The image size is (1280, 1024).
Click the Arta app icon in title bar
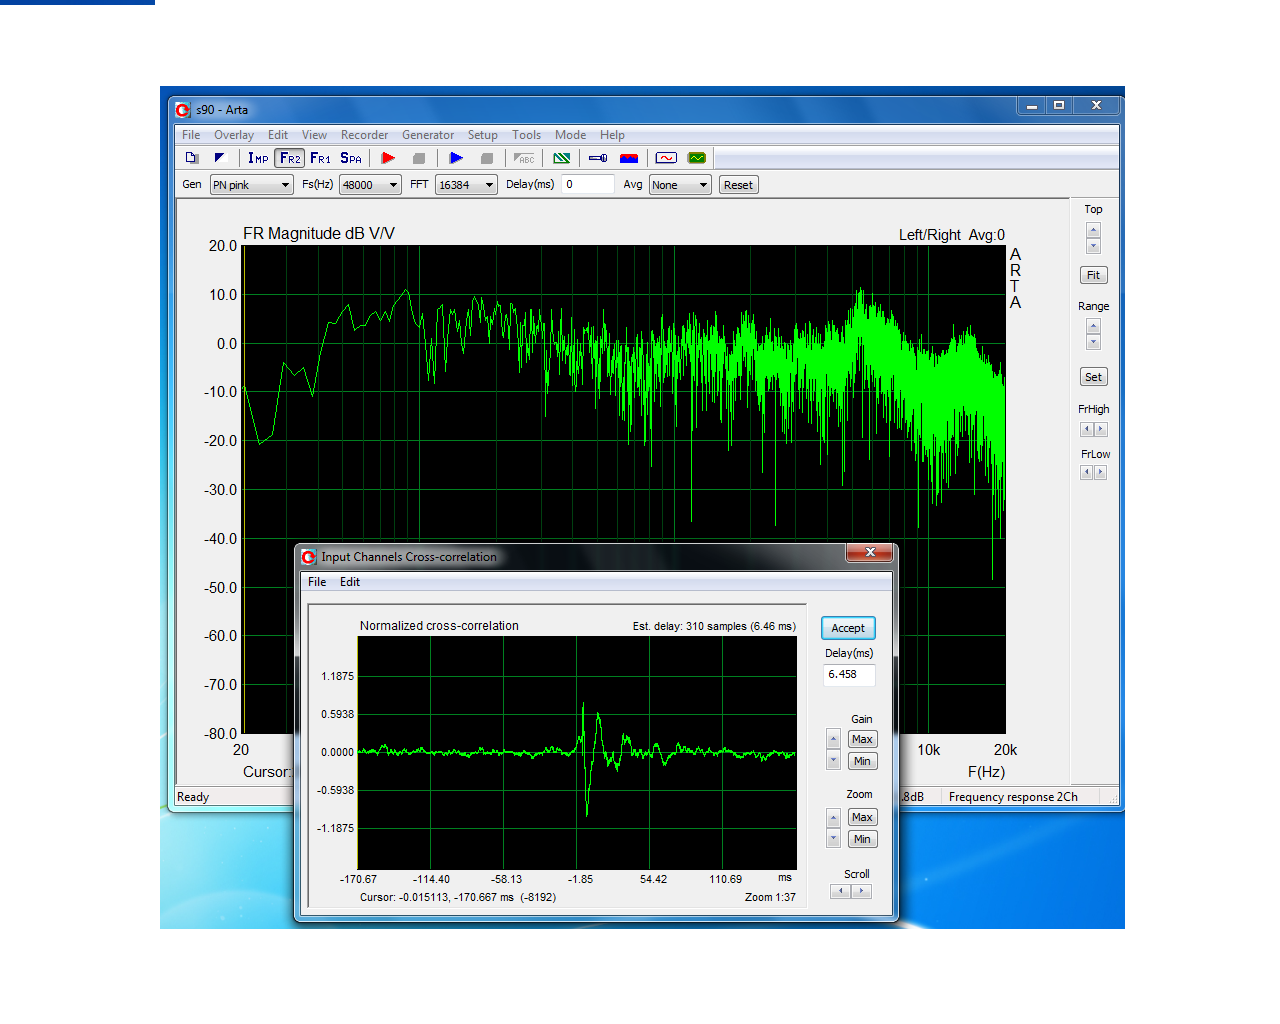tap(183, 110)
